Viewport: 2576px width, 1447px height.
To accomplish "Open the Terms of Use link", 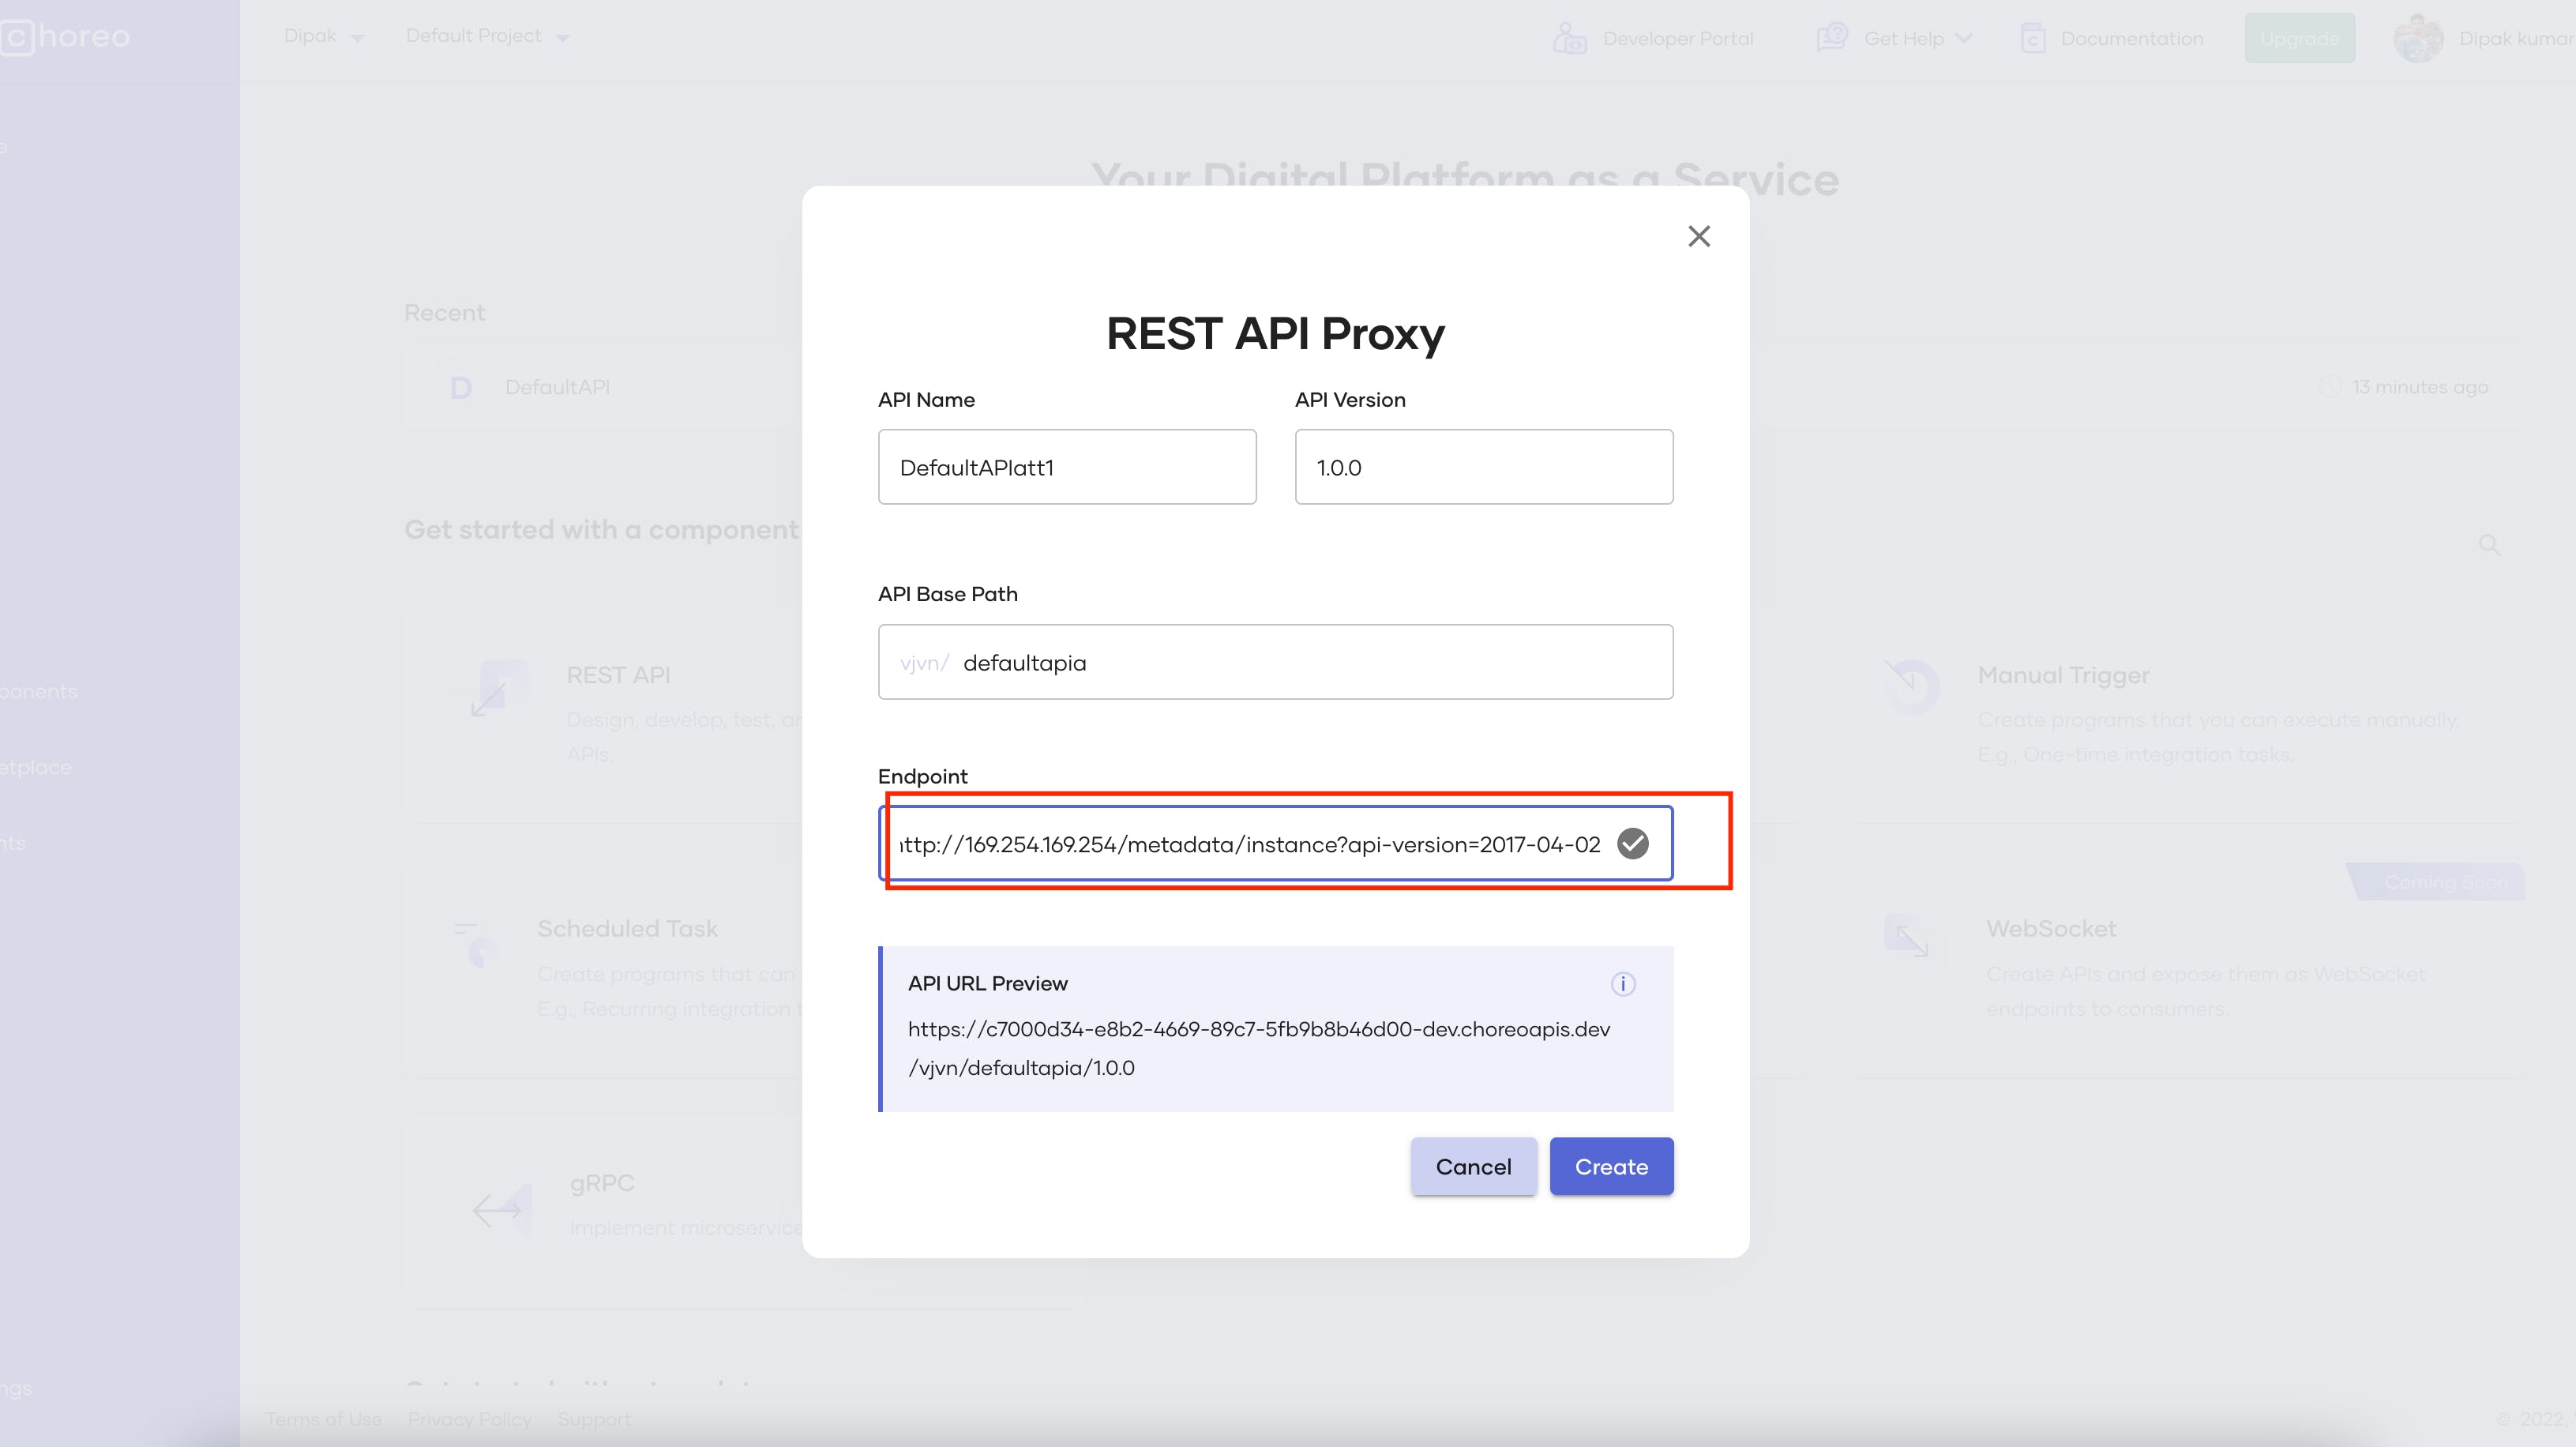I will pos(322,1419).
